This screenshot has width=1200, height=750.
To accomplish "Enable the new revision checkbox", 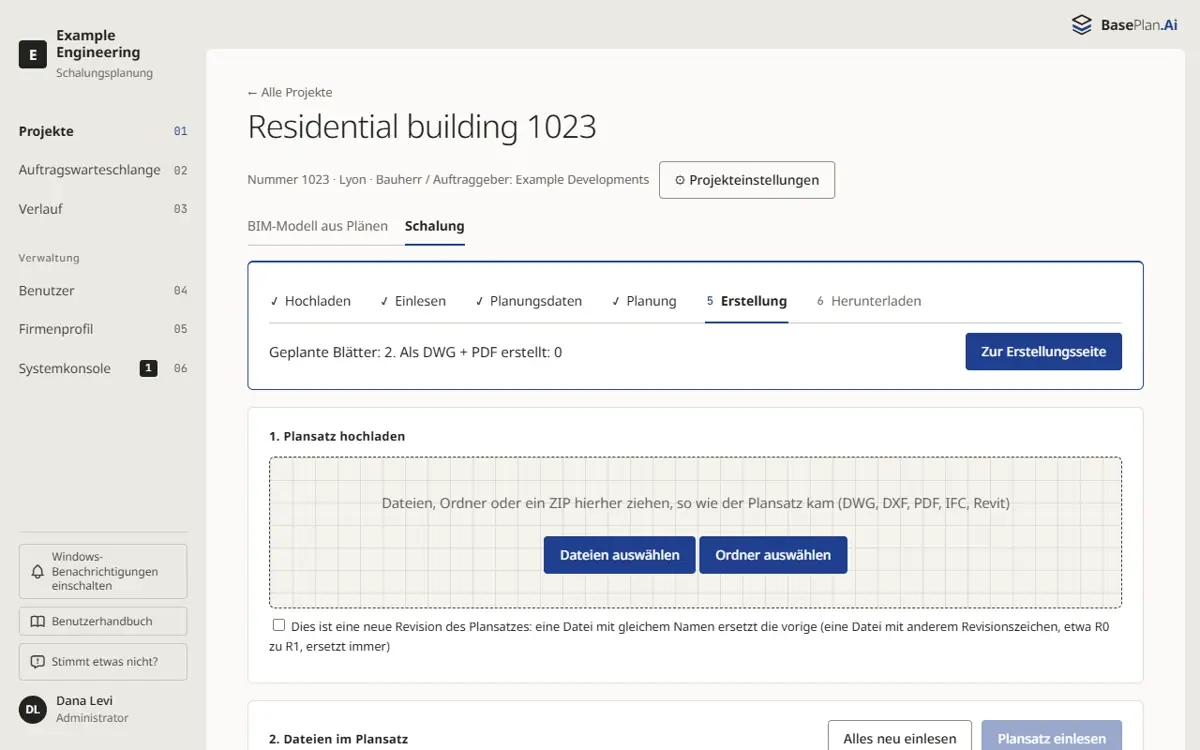I will click(279, 626).
